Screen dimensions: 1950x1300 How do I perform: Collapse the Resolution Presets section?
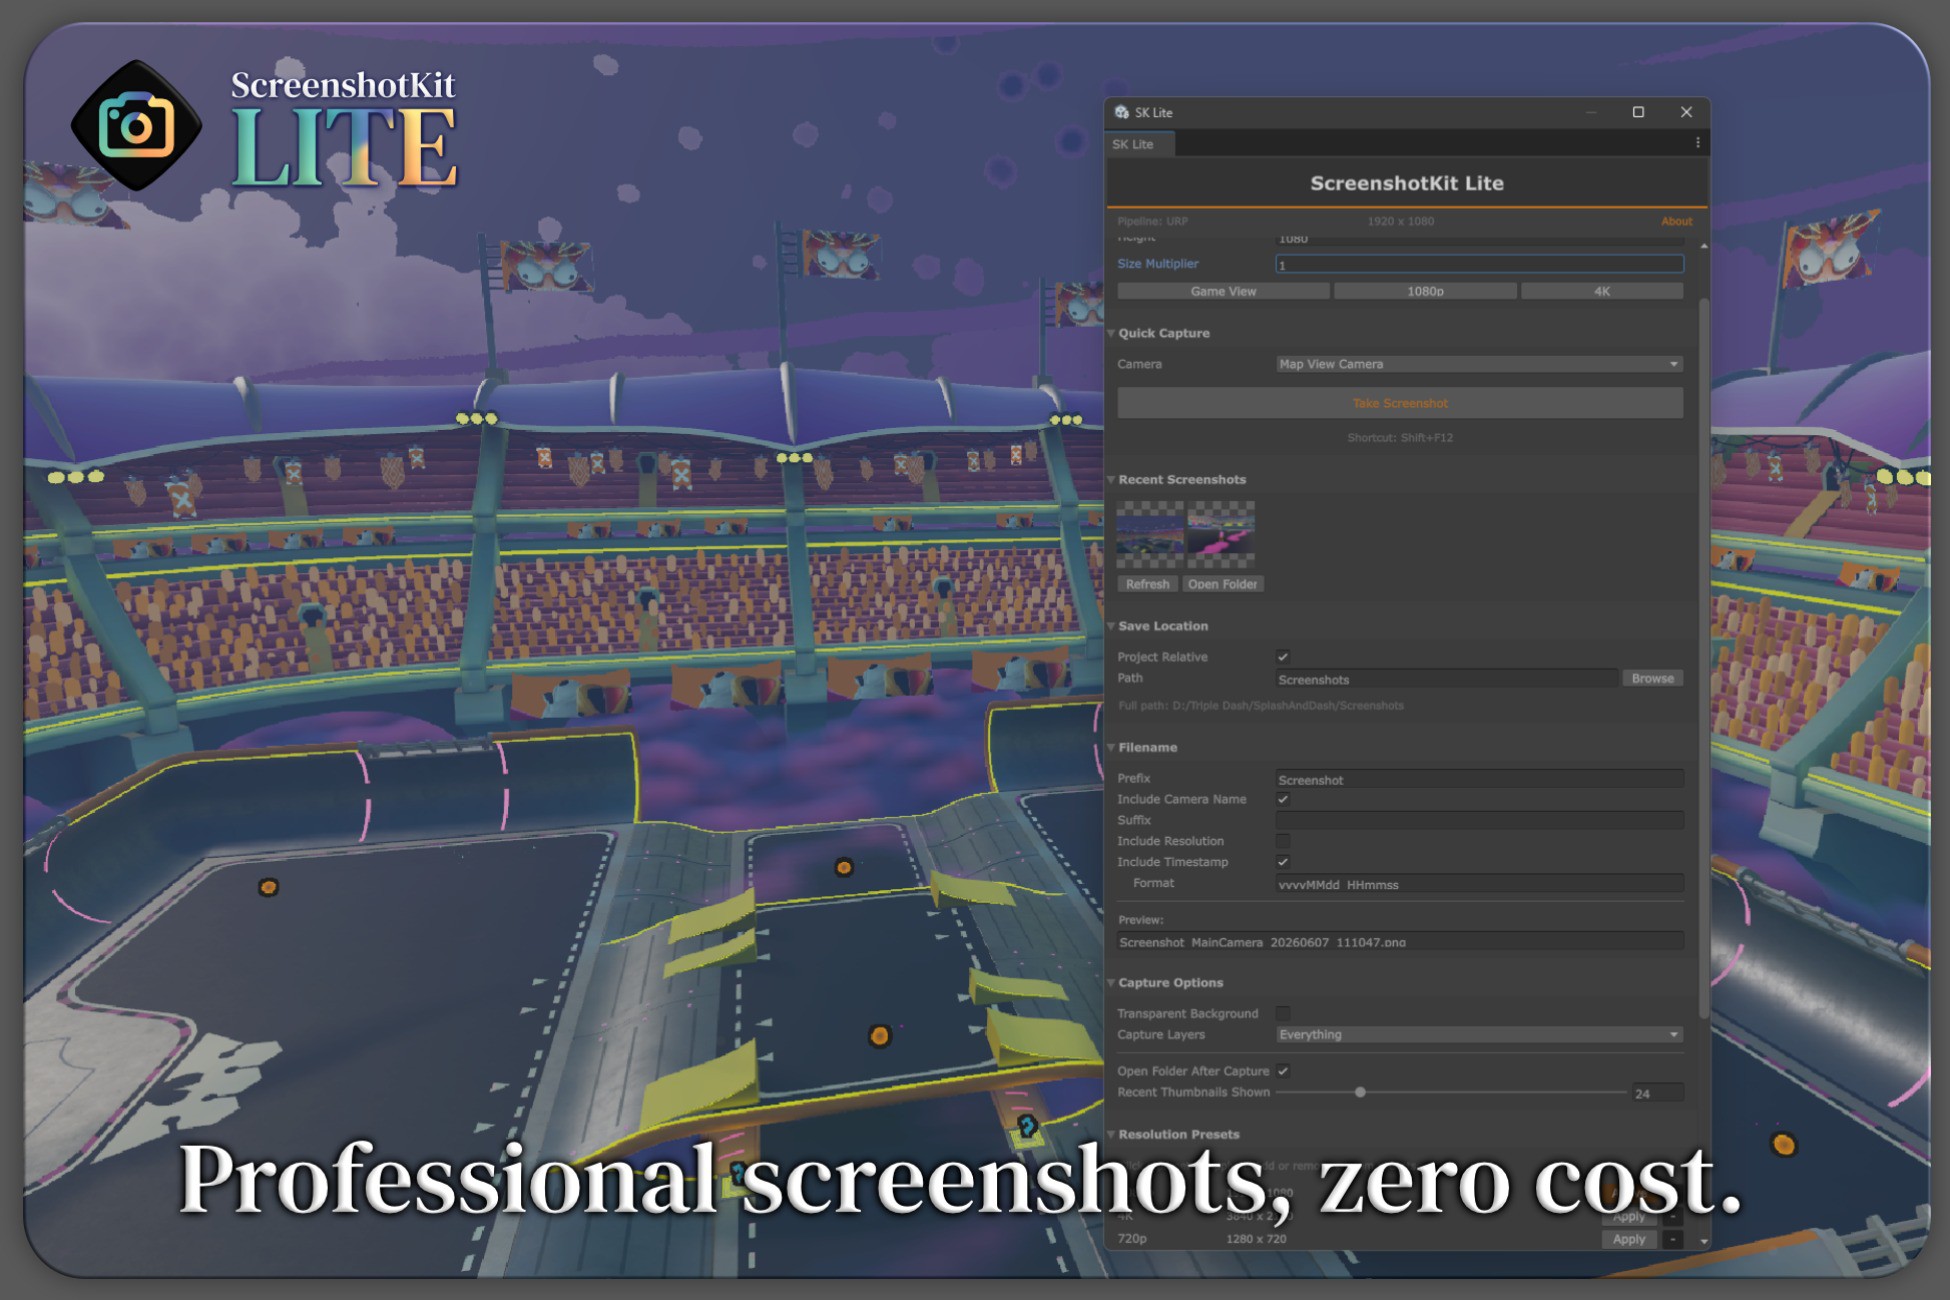pos(1111,1134)
